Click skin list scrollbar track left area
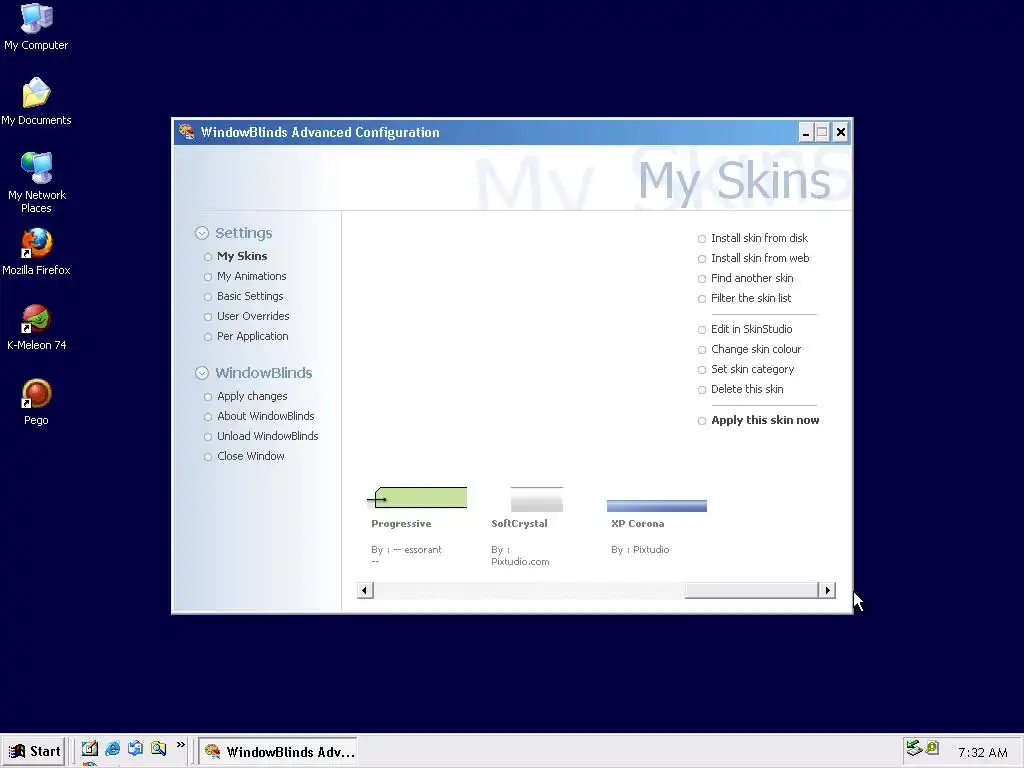The height and width of the screenshot is (768, 1024). coord(529,590)
